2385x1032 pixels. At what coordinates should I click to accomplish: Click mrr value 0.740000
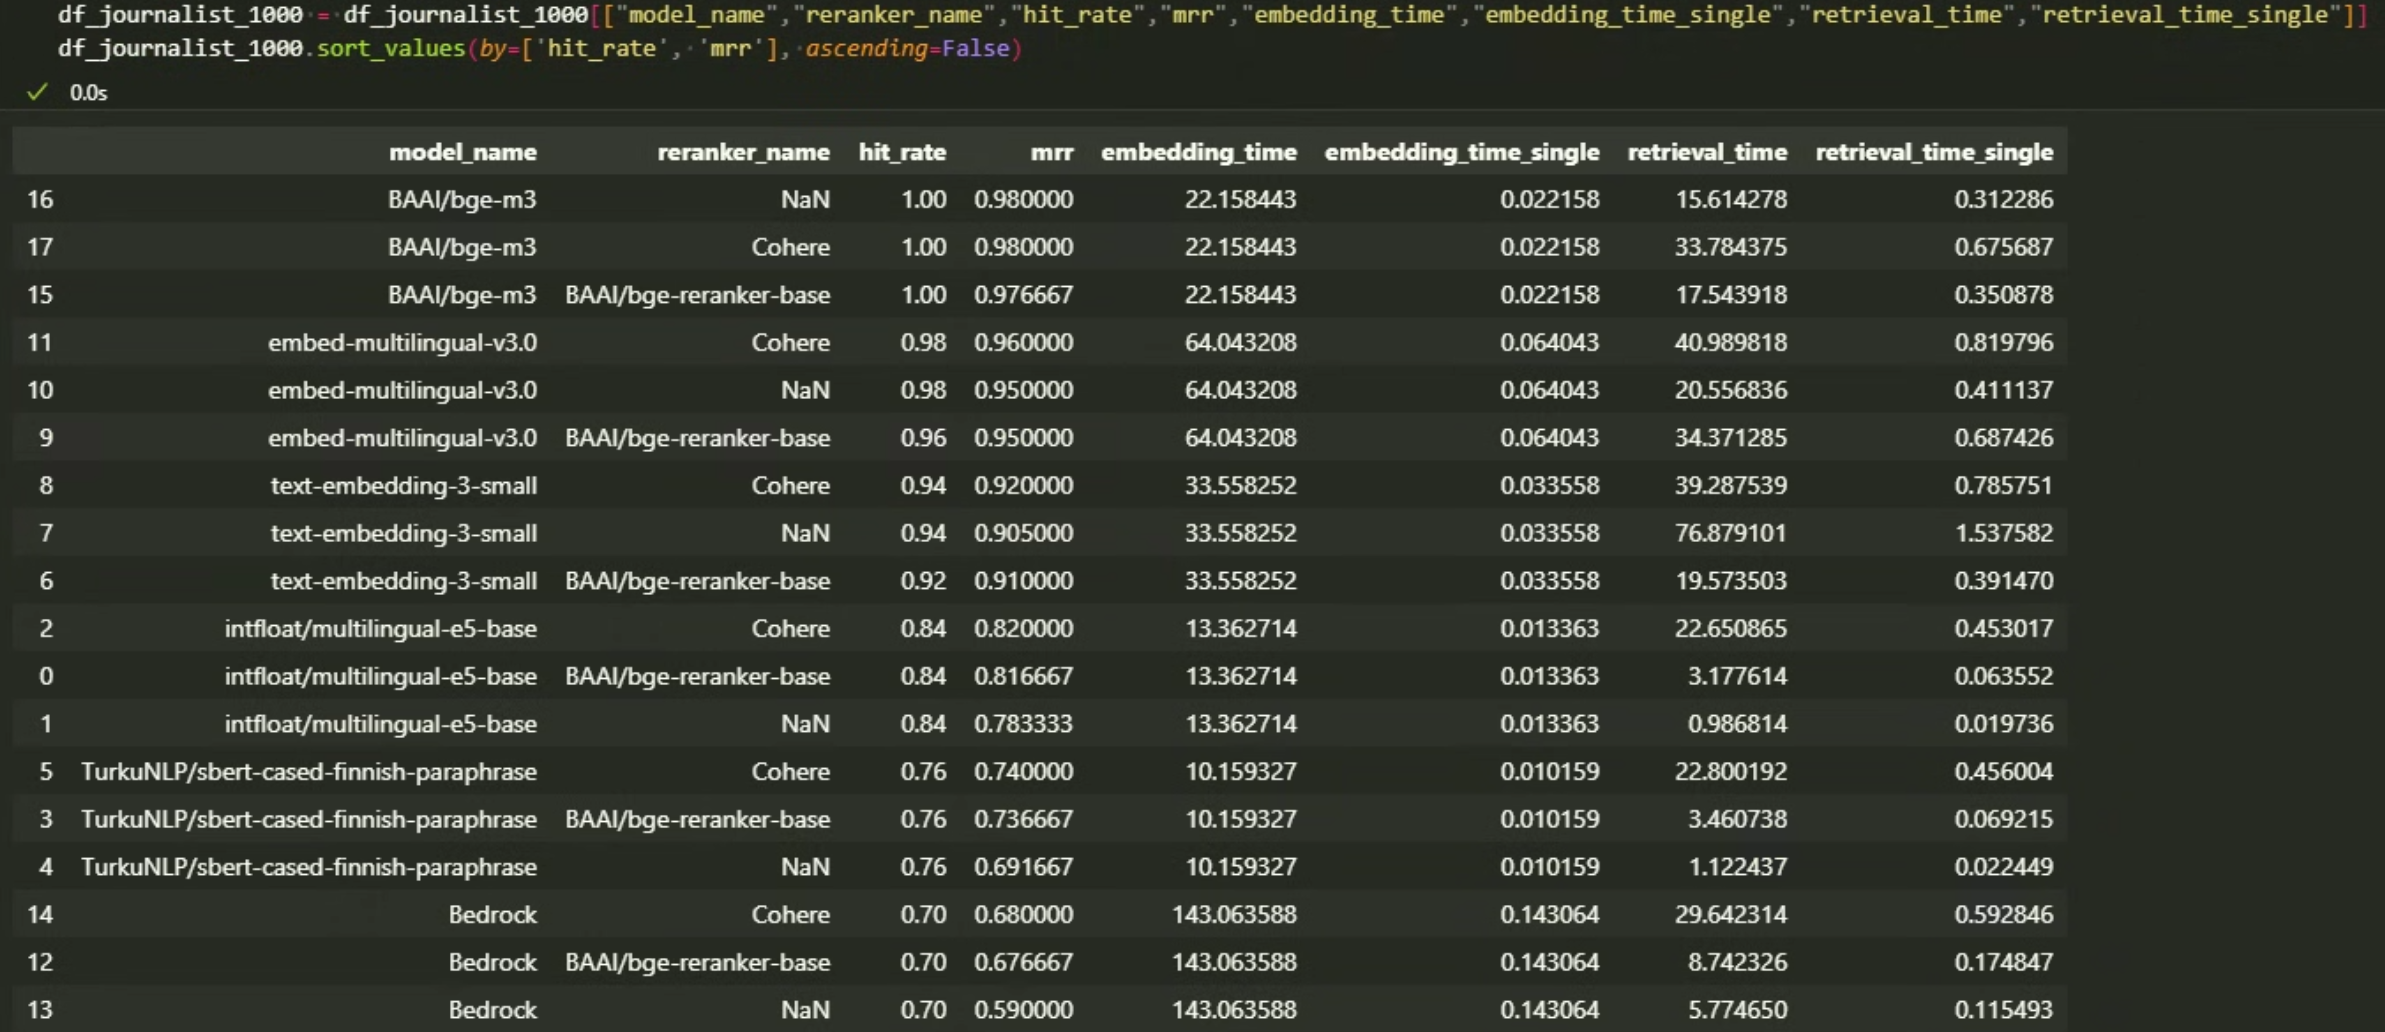point(1023,772)
